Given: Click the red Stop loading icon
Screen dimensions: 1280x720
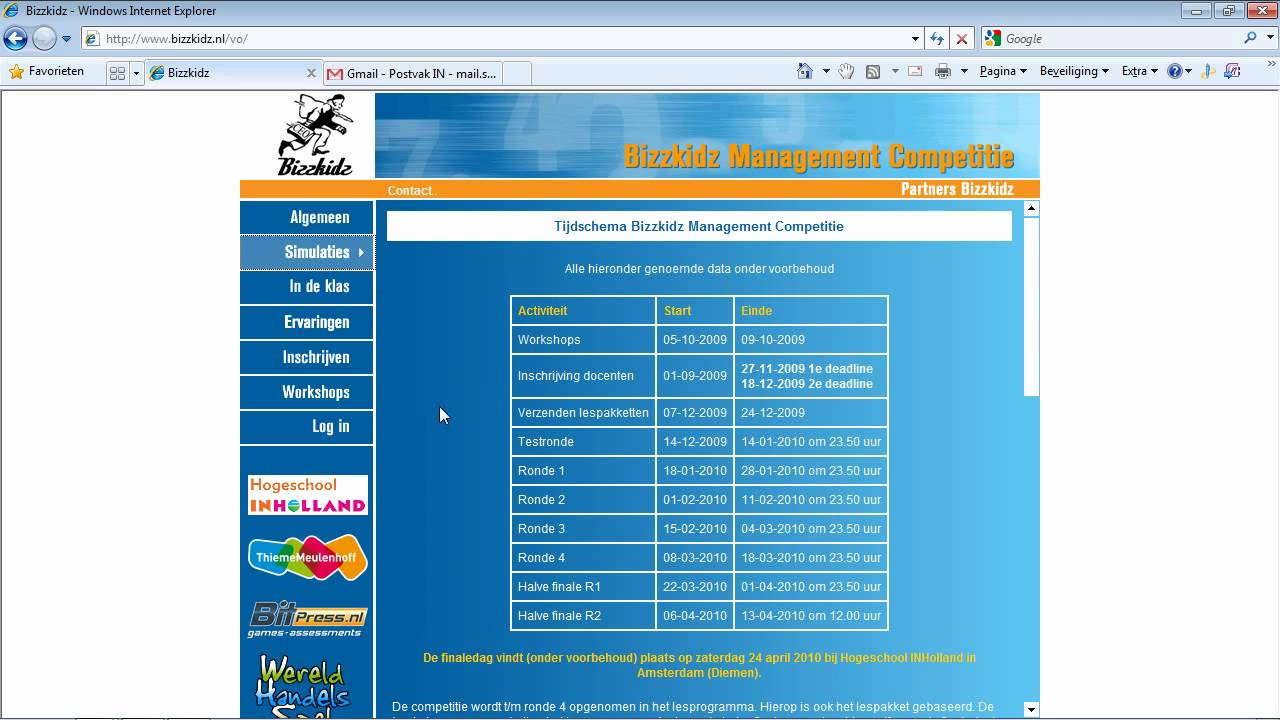Looking at the screenshot, I should click(962, 39).
